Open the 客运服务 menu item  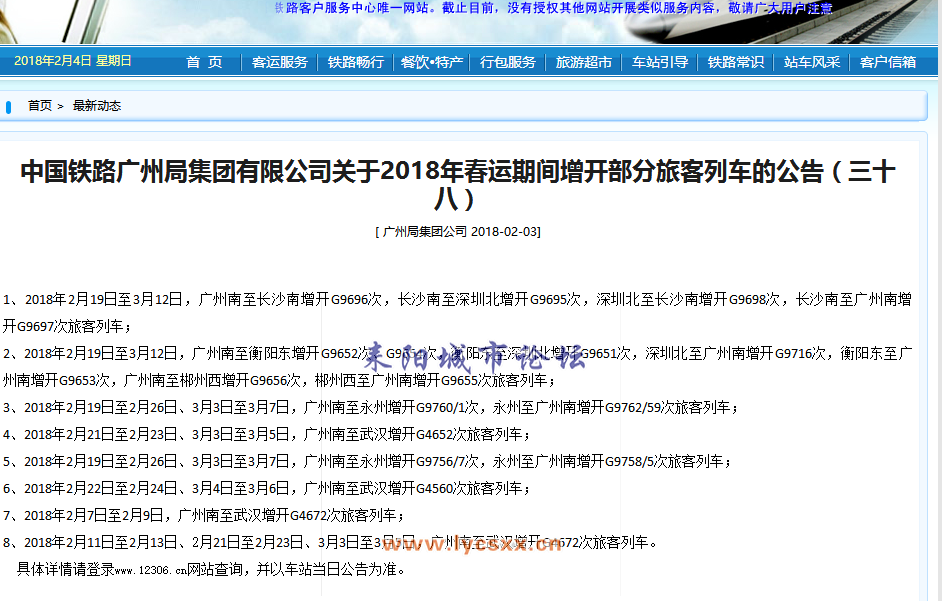[279, 62]
